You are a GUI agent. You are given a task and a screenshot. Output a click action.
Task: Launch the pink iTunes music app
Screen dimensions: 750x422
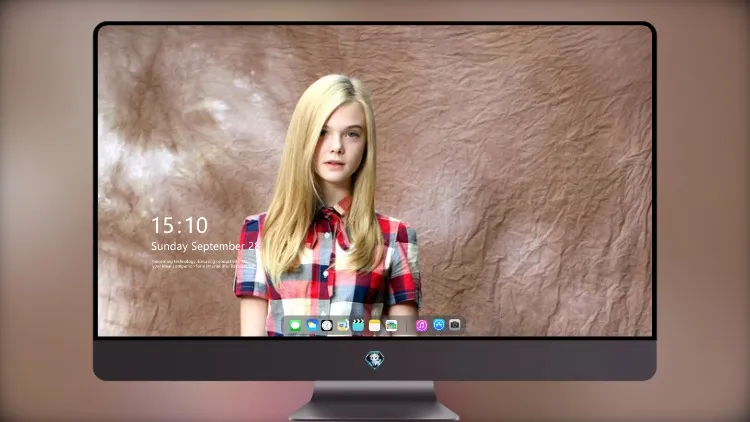pos(421,325)
